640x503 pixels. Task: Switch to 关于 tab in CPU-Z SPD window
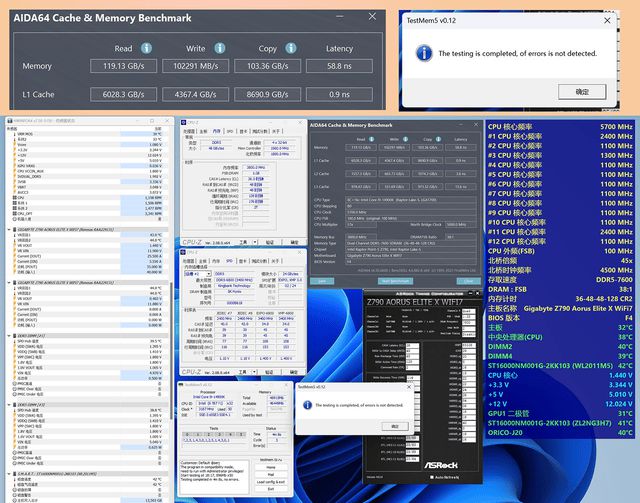276,261
